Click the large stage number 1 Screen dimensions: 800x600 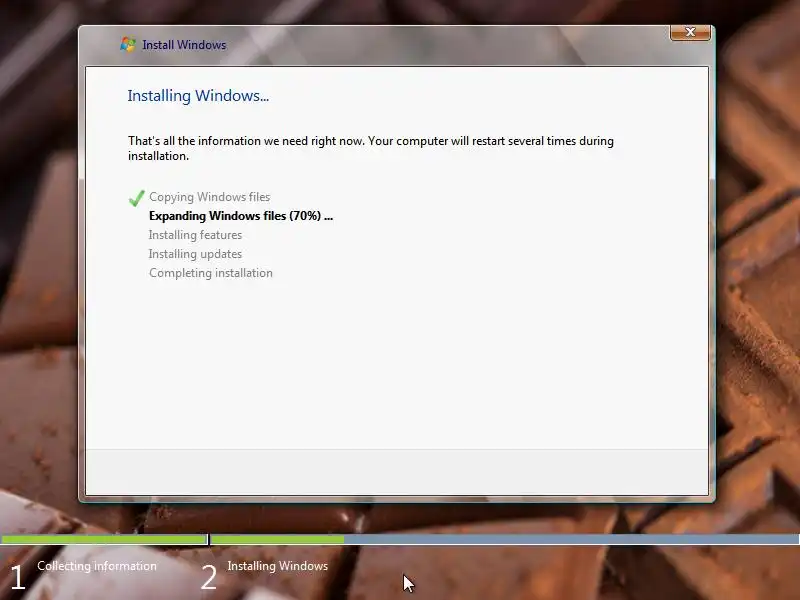pos(18,578)
